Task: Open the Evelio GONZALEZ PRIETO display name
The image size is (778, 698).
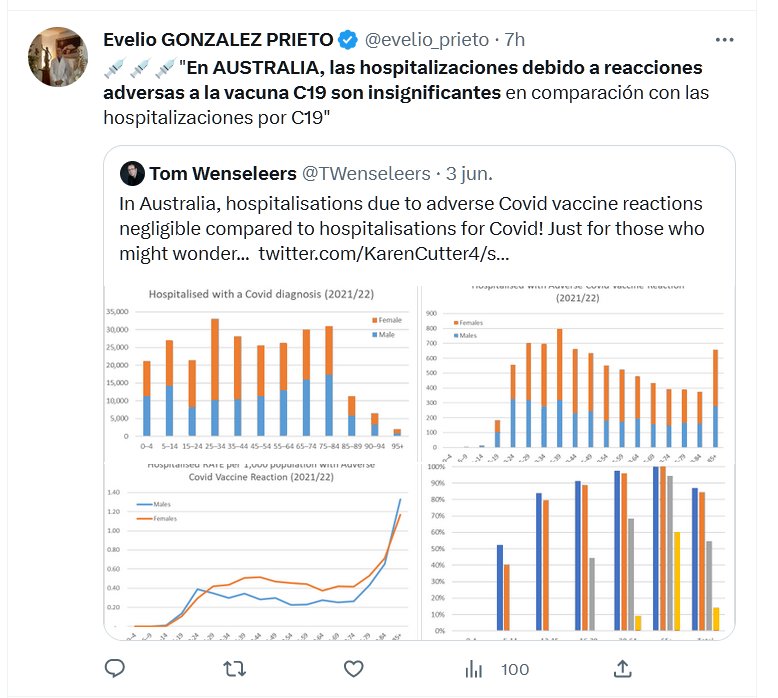Action: coord(218,40)
